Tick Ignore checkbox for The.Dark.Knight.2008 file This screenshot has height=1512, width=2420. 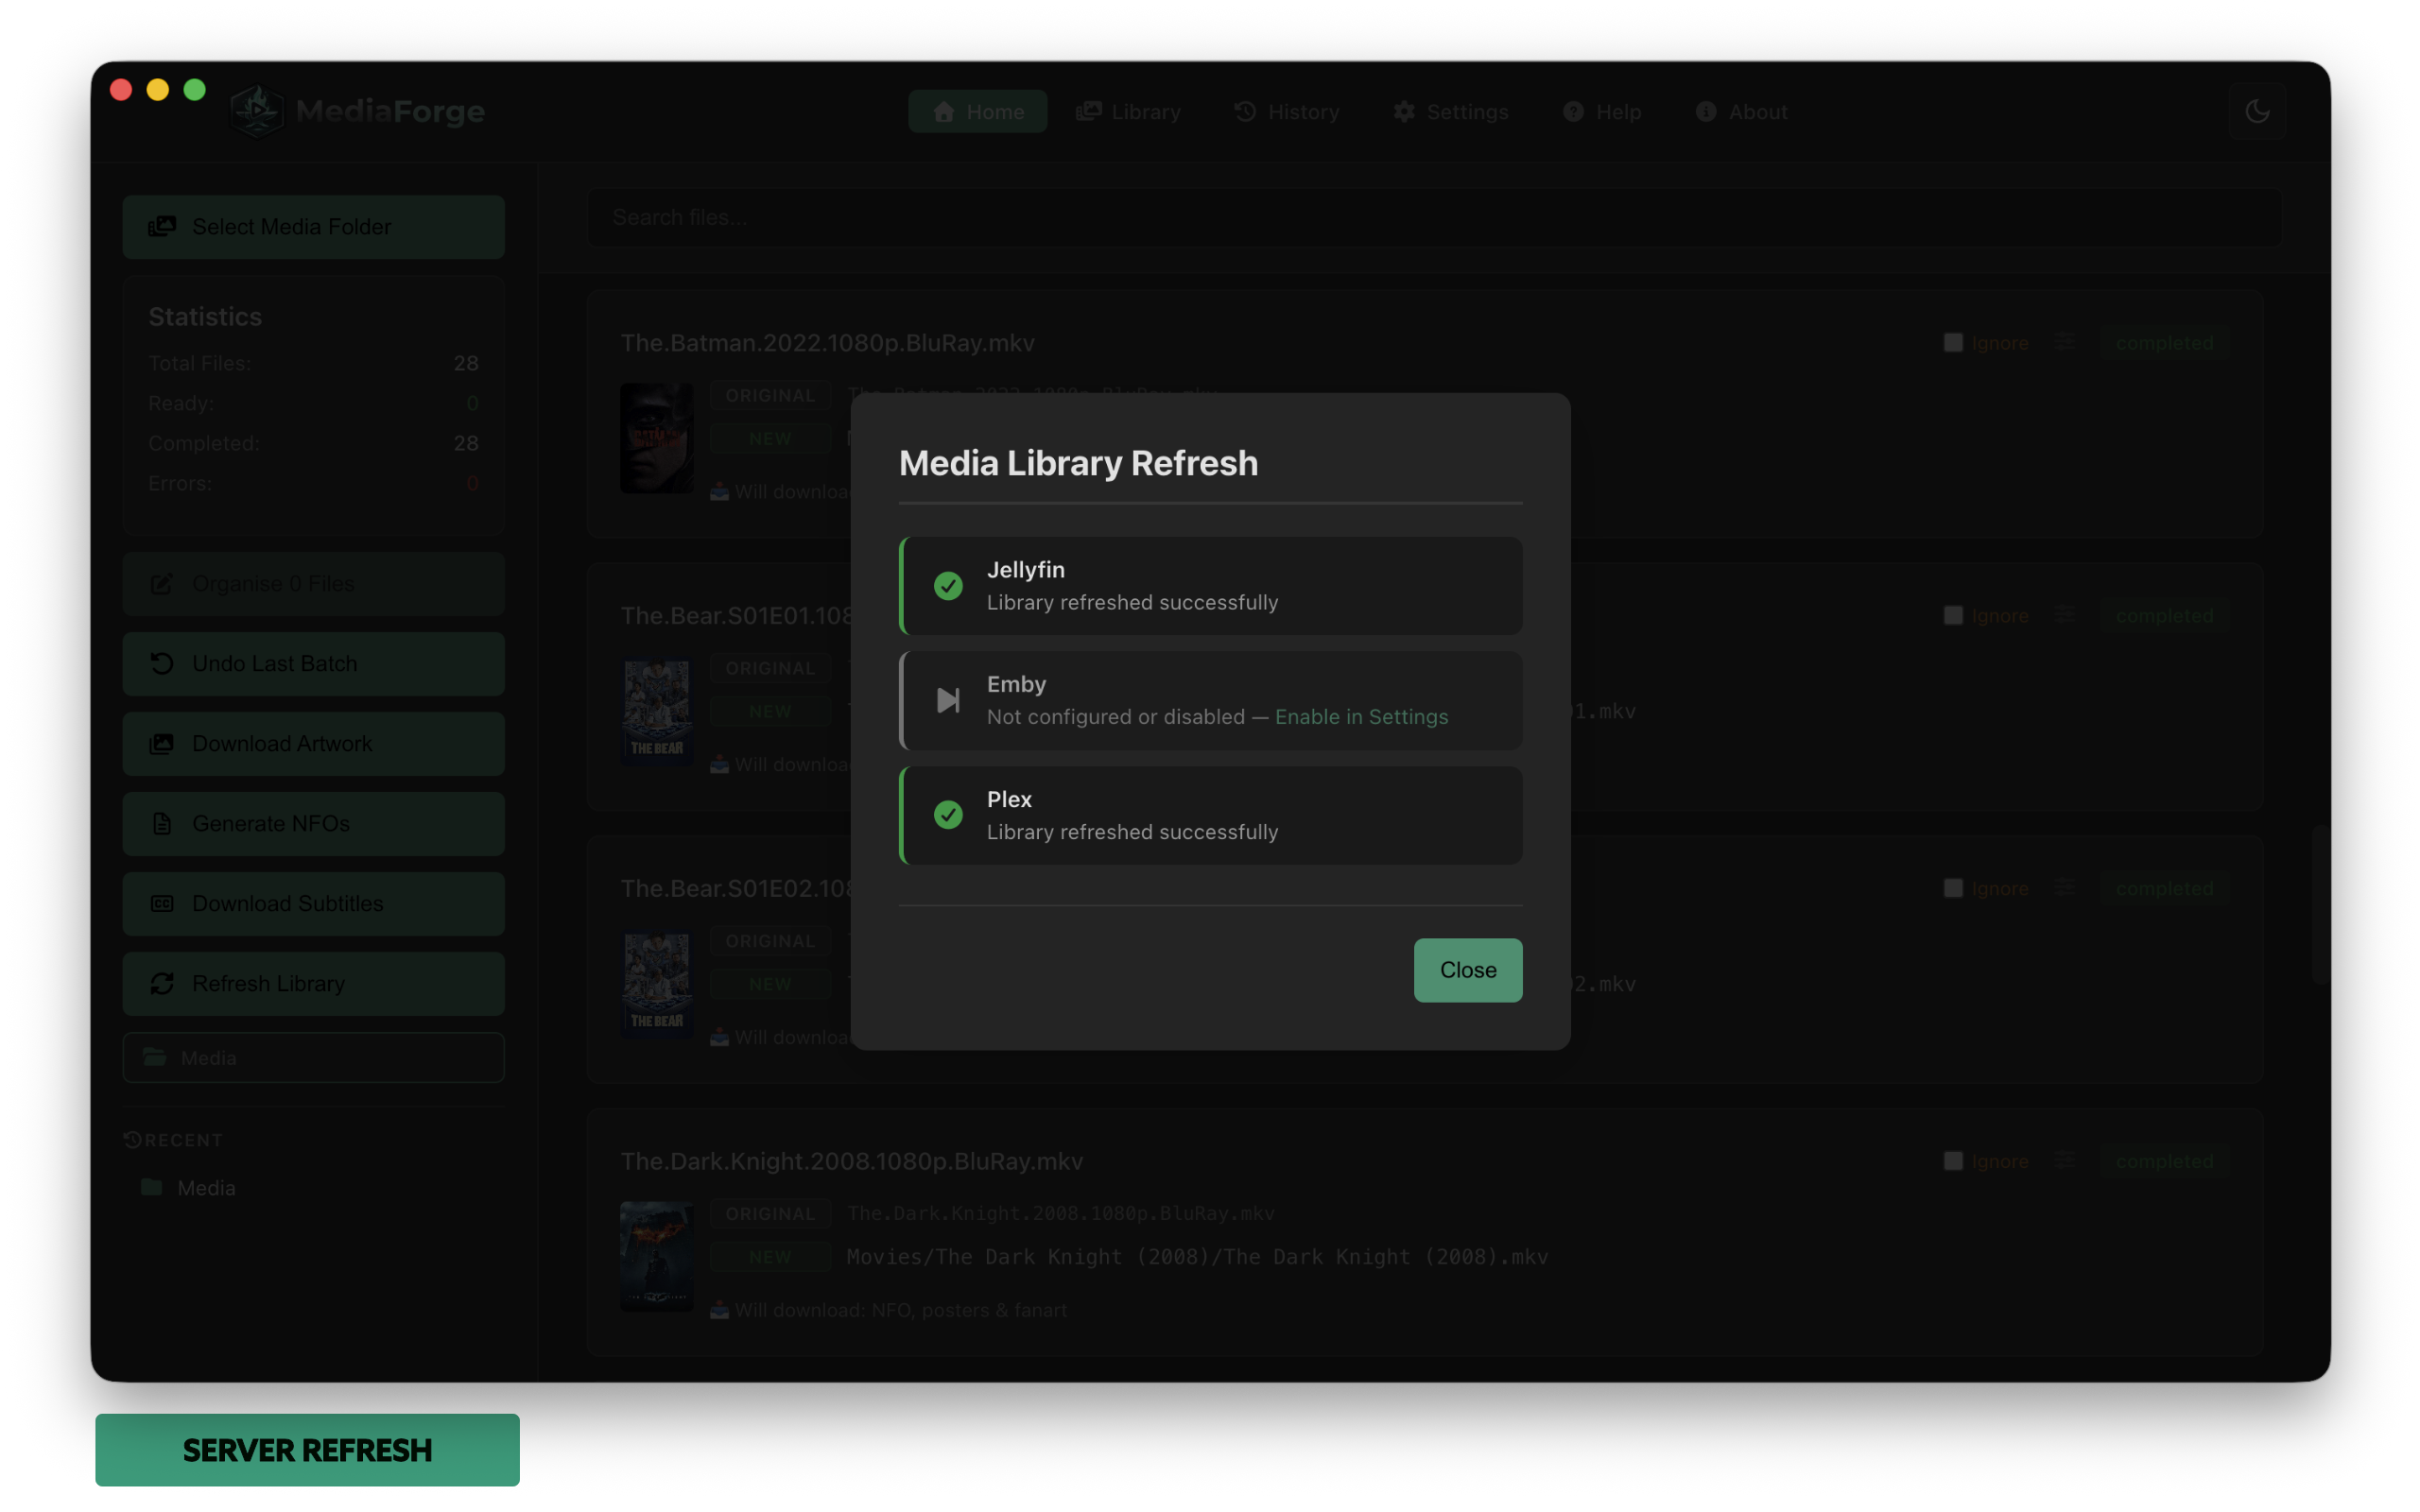point(1952,1161)
